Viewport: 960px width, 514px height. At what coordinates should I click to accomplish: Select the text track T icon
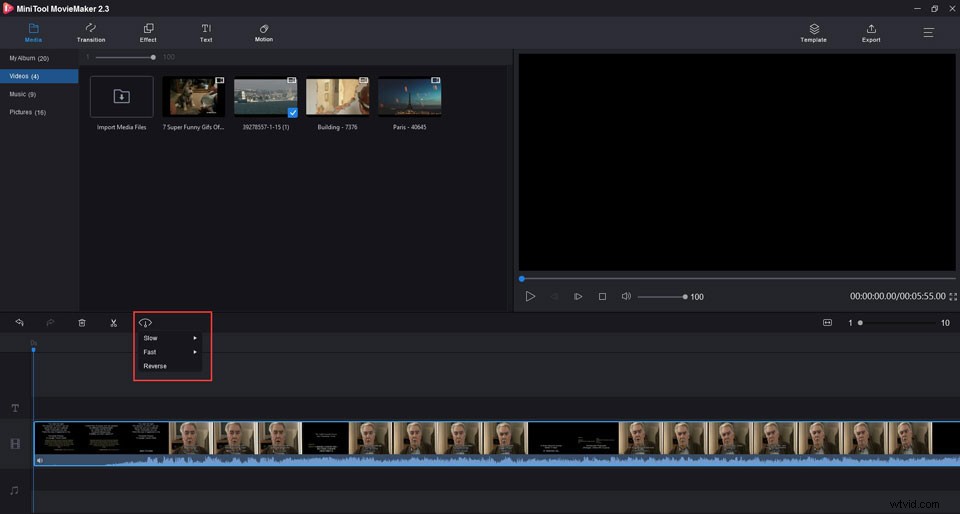pos(15,408)
